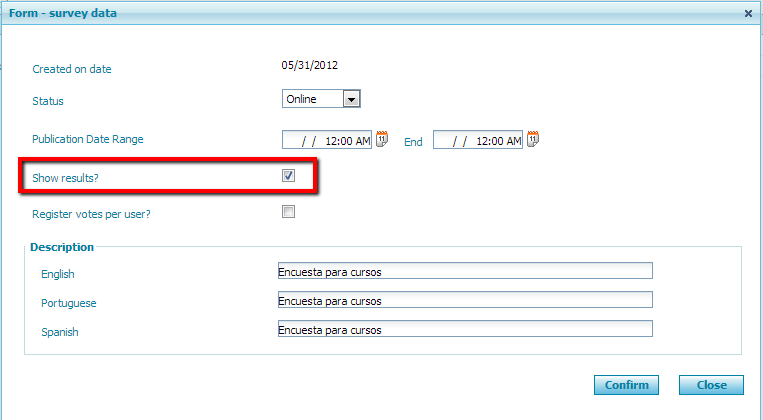Screen dimensions: 763x420
Task: Enable Register votes per user checkbox
Action: click(x=288, y=212)
